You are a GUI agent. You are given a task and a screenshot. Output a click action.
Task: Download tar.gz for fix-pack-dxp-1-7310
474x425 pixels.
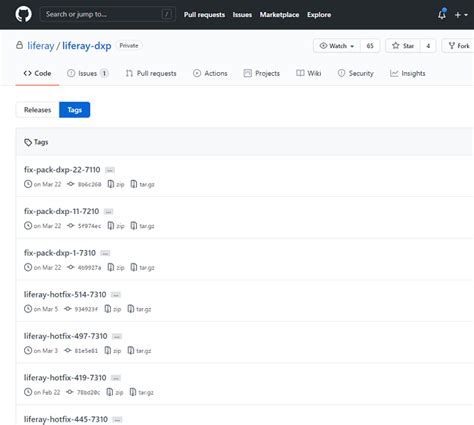coord(142,268)
